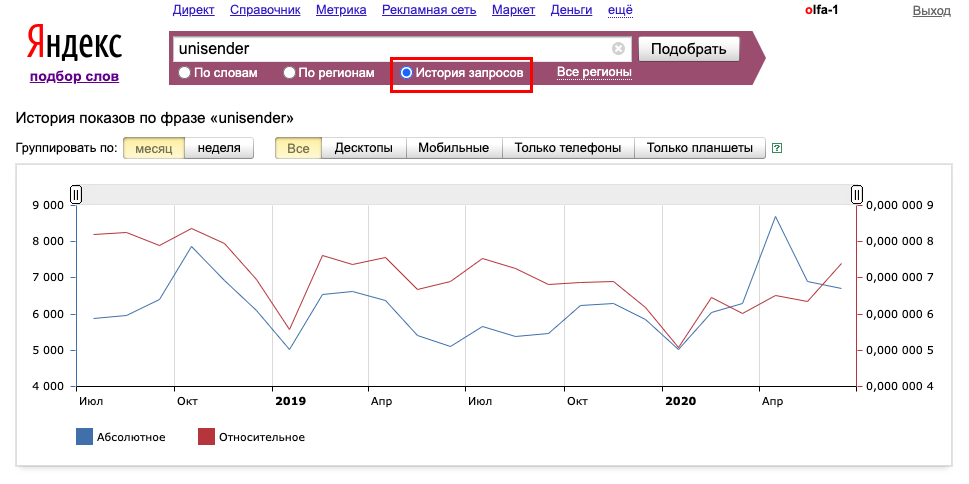
Task: Open the green help question mark icon
Action: click(x=777, y=148)
